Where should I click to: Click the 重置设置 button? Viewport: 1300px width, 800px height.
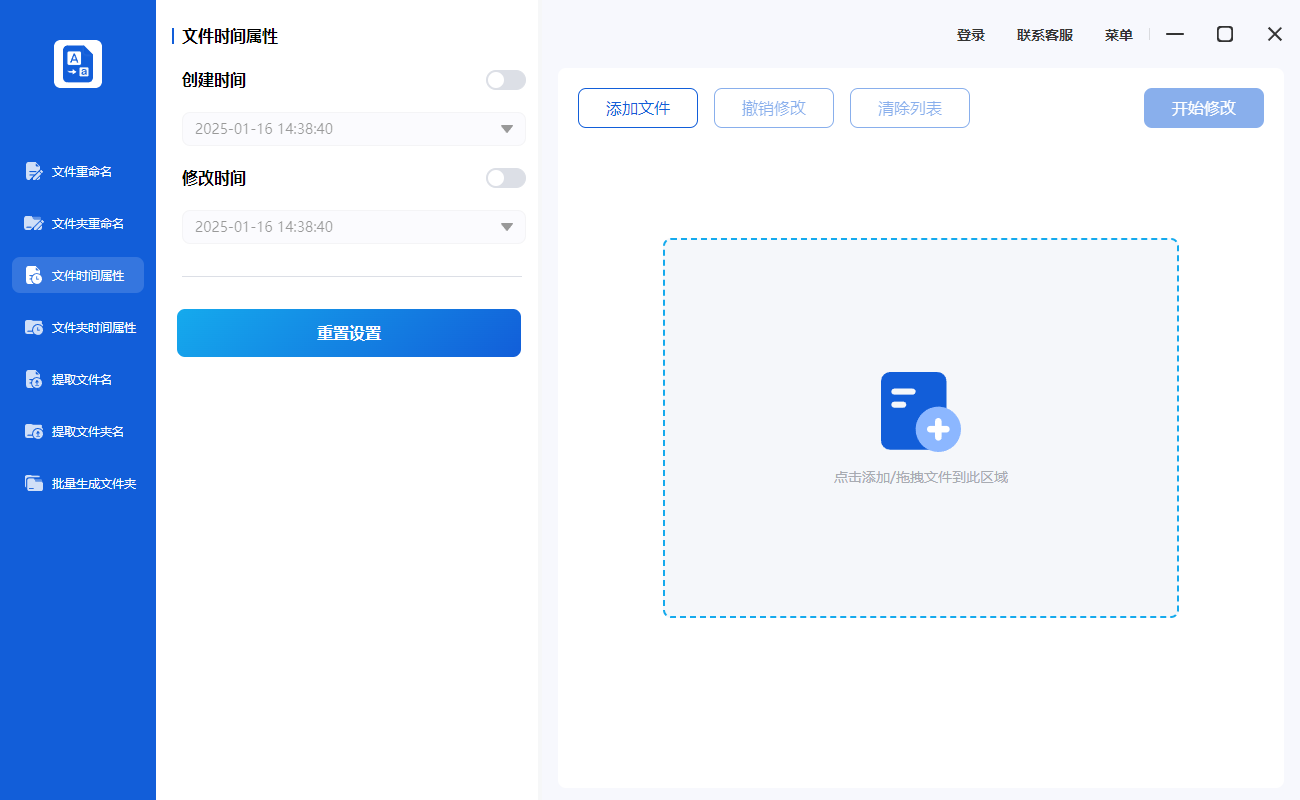pos(349,333)
